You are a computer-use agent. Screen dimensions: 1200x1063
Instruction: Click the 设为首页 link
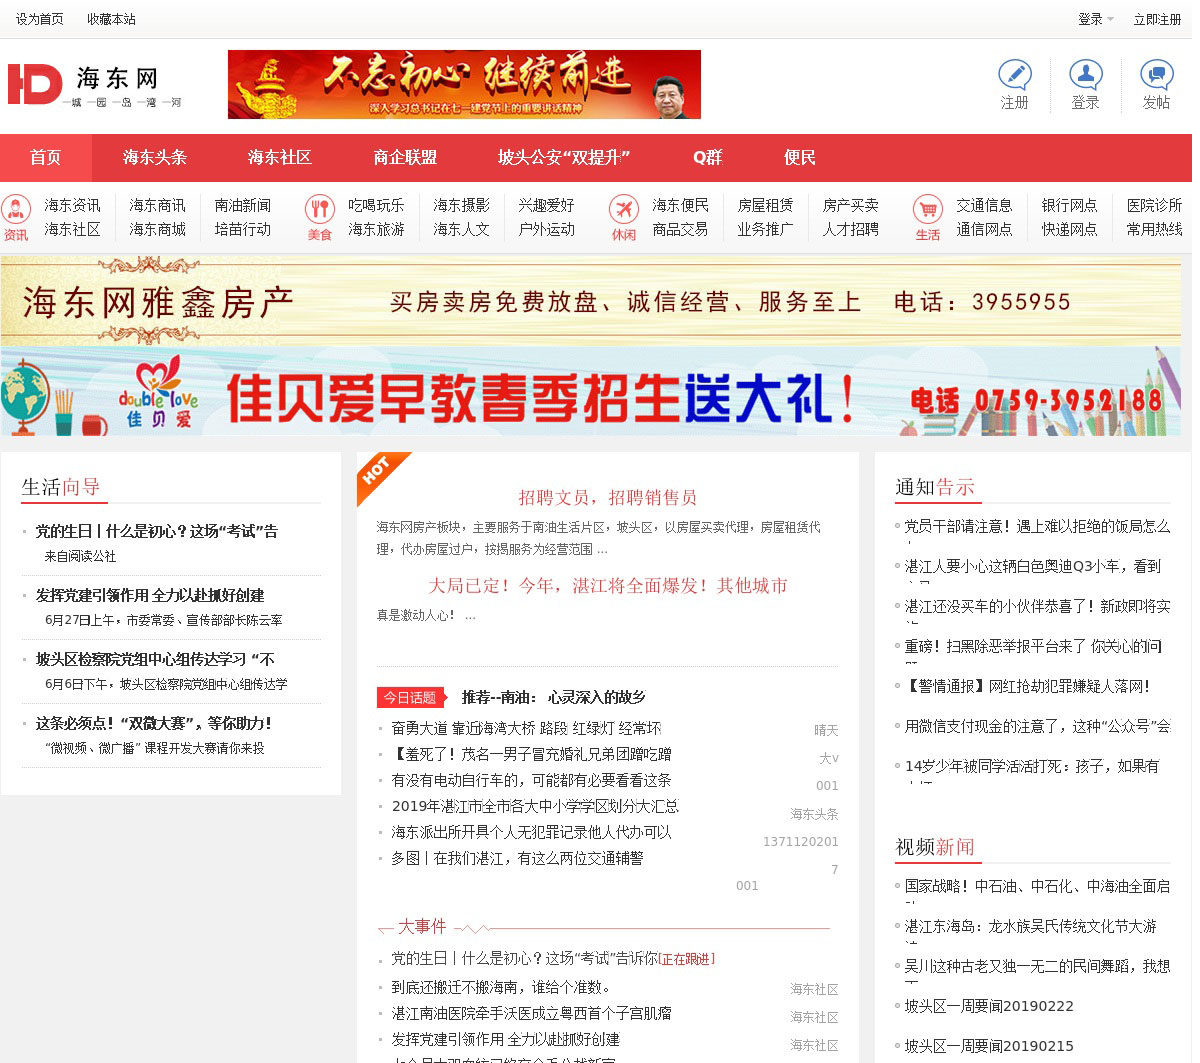(40, 19)
